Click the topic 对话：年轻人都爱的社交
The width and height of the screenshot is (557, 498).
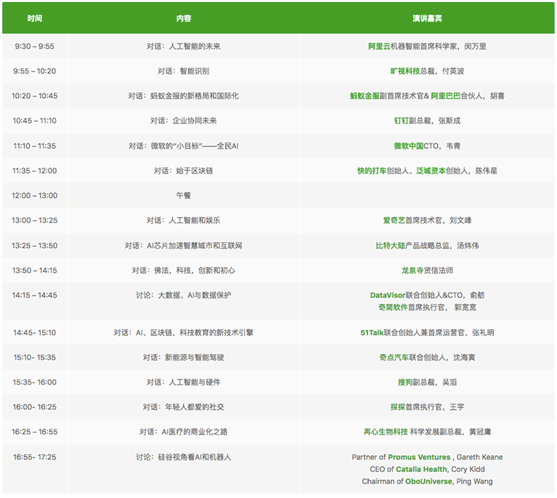pos(183,407)
